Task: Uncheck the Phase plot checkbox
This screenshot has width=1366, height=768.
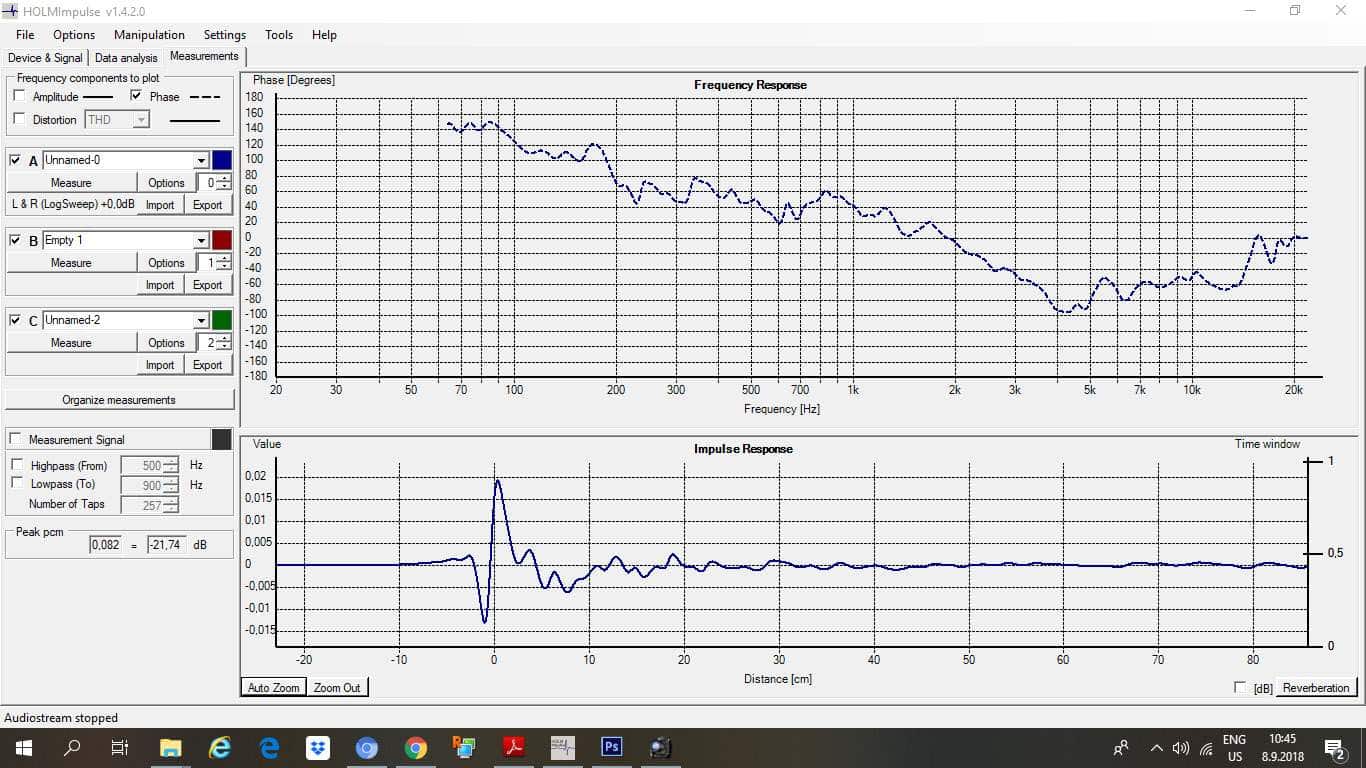Action: click(137, 96)
